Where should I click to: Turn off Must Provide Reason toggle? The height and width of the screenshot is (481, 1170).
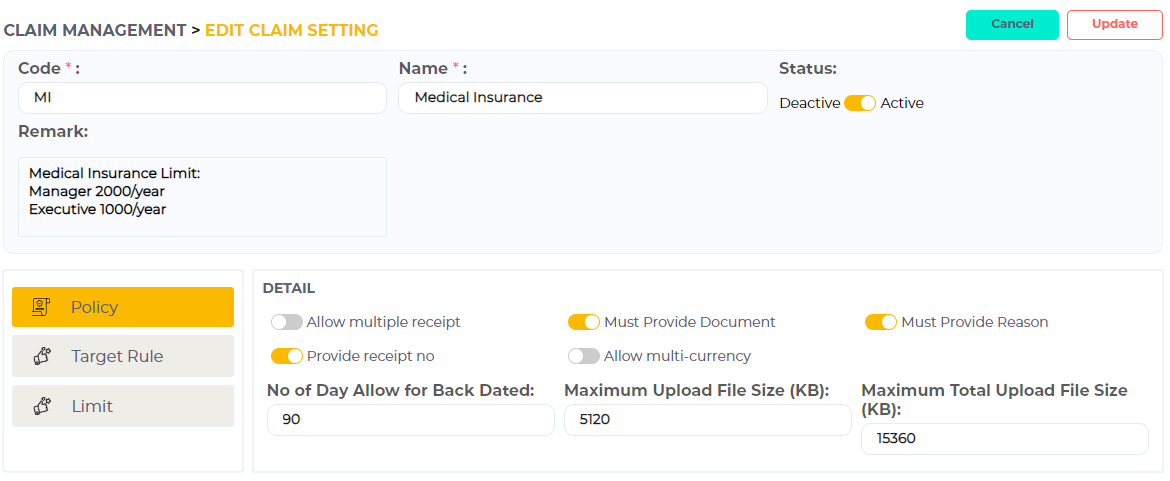click(881, 322)
